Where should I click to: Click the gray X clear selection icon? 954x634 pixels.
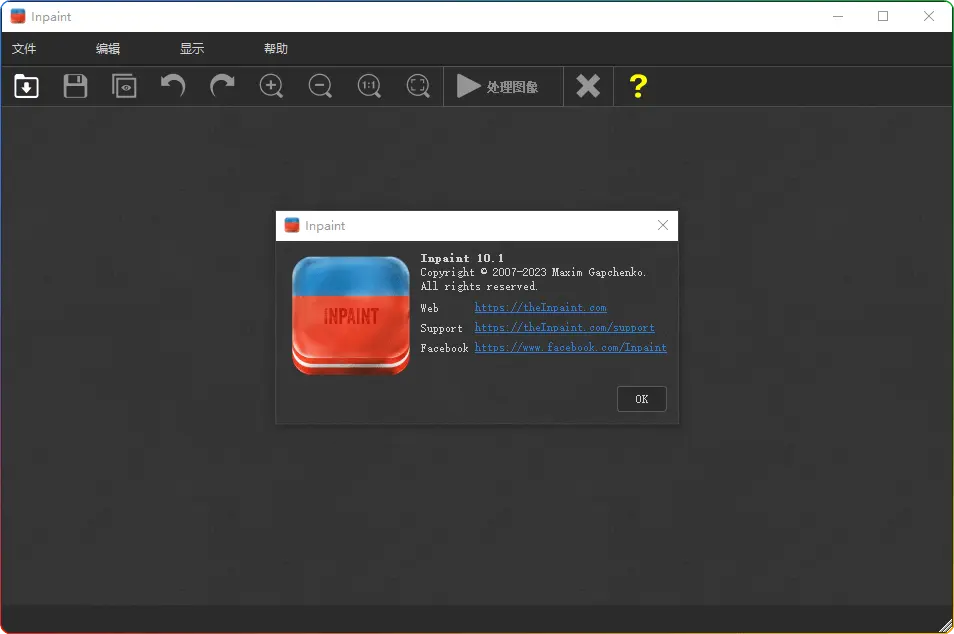[x=588, y=87]
